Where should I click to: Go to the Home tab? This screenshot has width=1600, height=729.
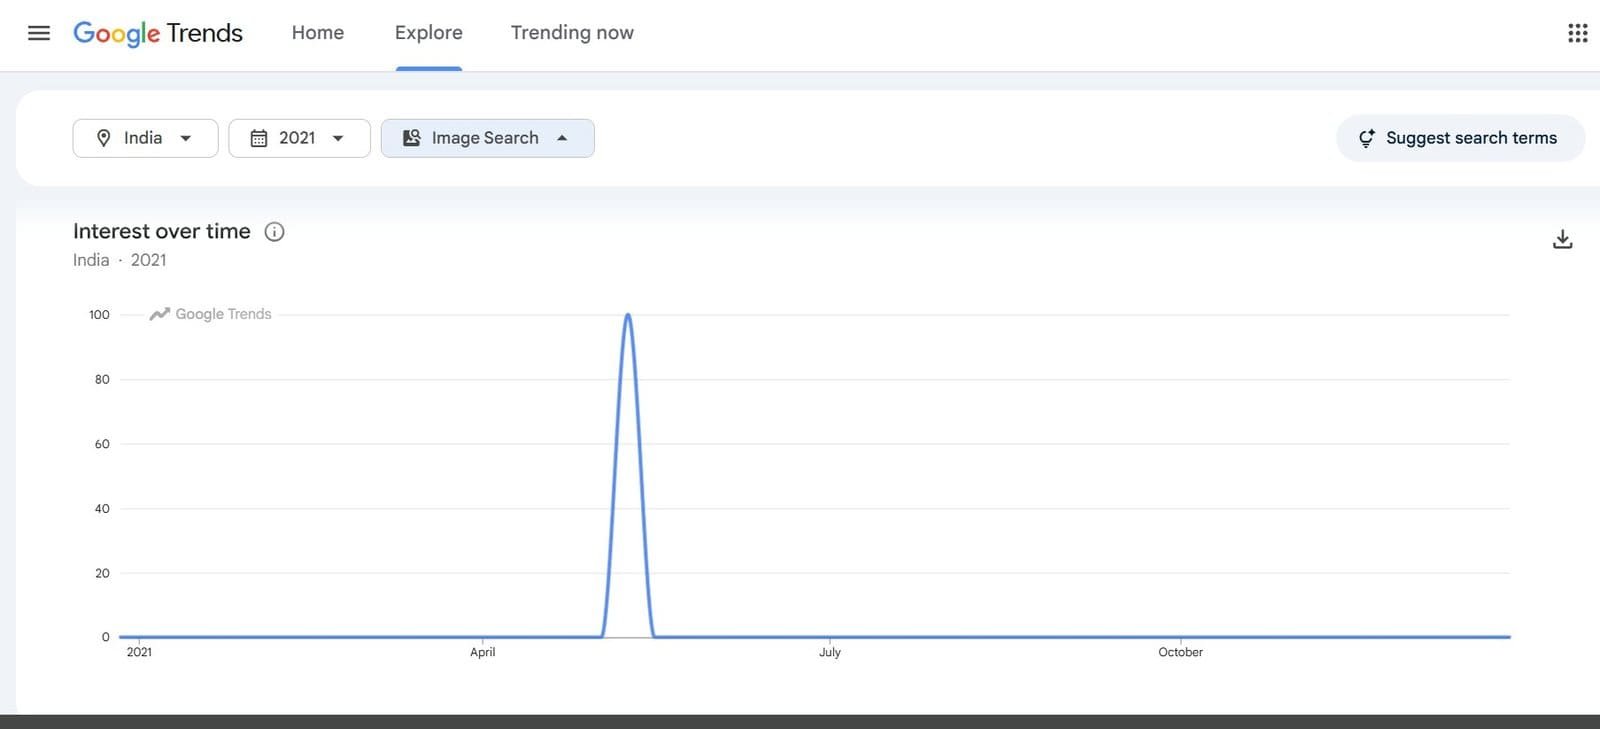point(318,33)
